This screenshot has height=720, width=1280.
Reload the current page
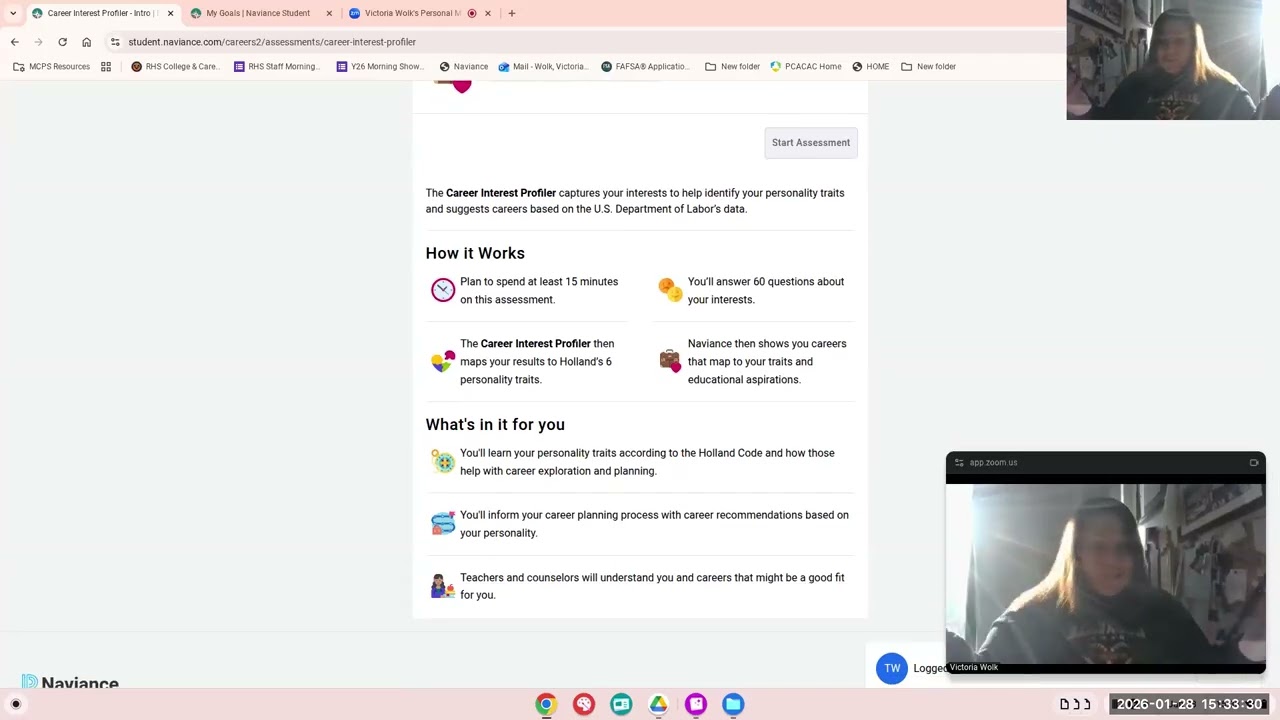point(62,42)
